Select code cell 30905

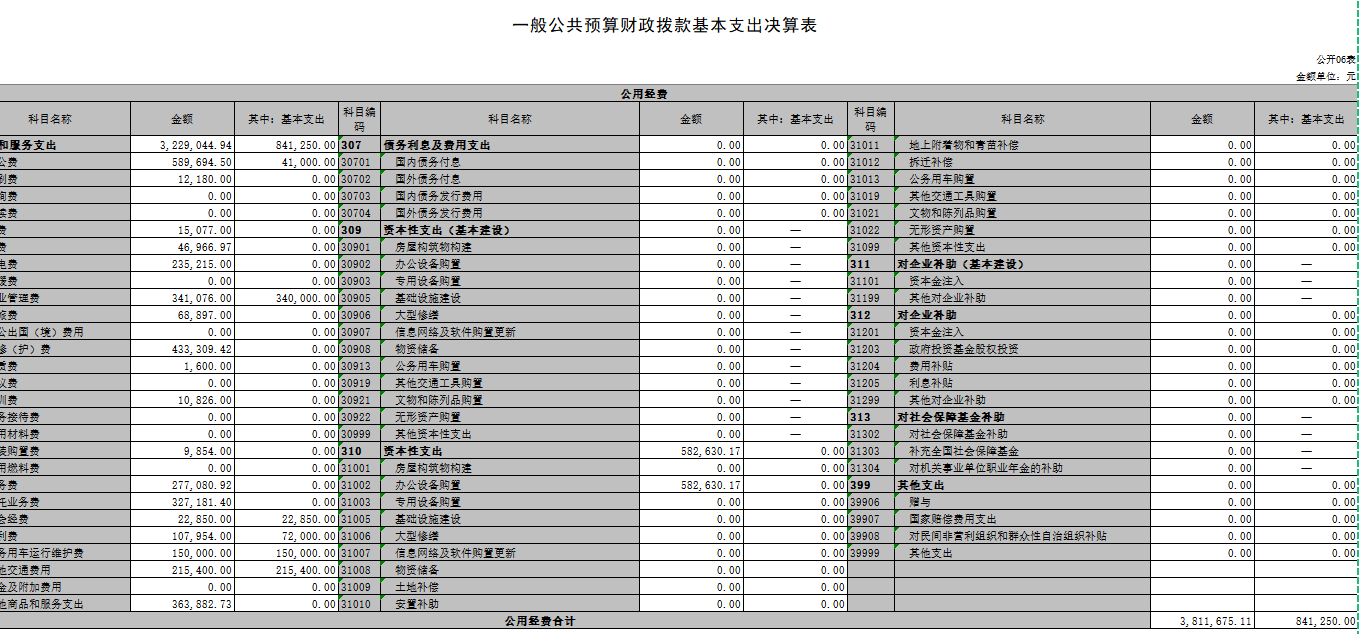(x=359, y=298)
